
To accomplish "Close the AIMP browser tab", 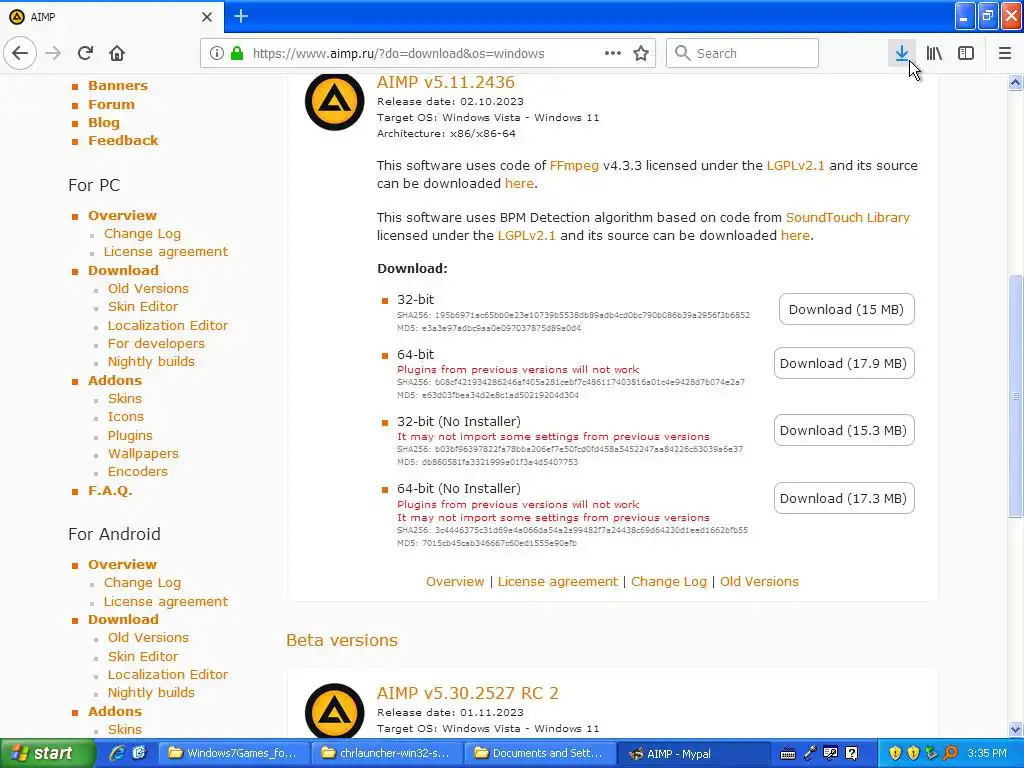I will (x=206, y=17).
